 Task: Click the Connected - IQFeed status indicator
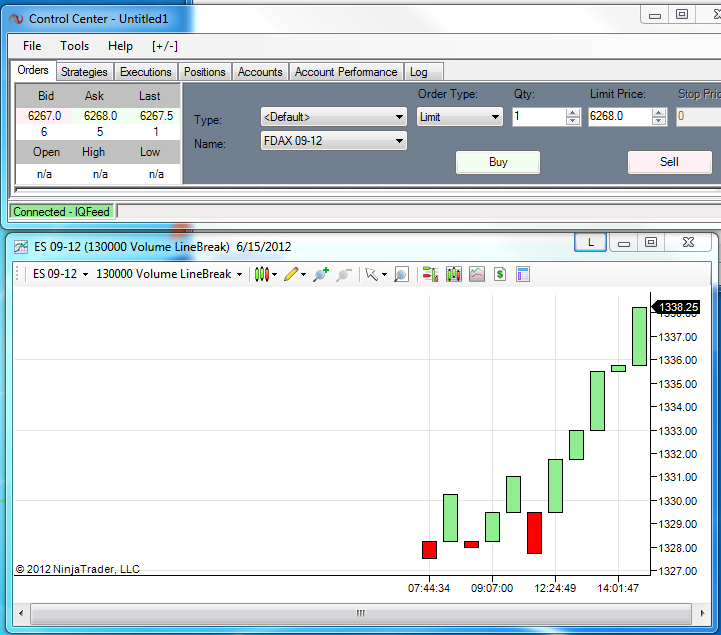[62, 212]
